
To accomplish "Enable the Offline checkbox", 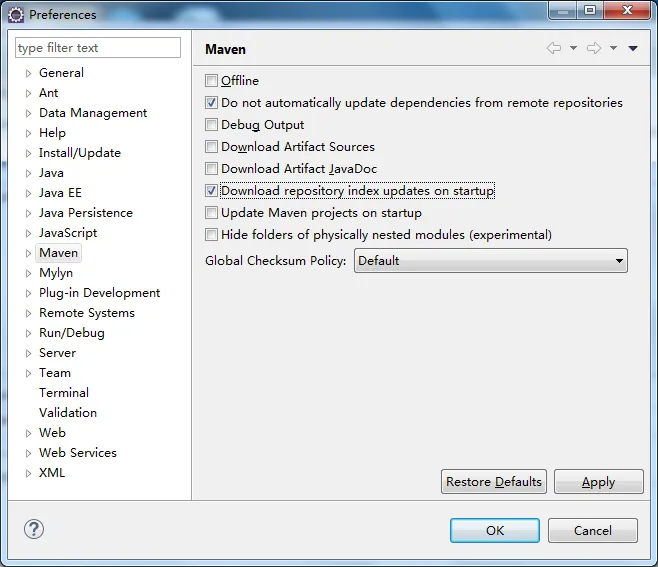I will [211, 80].
